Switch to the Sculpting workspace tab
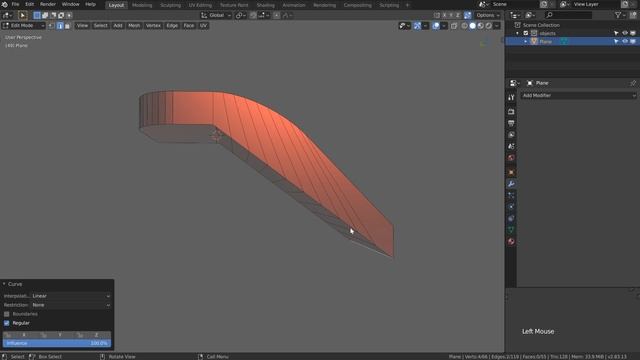This screenshot has height=360, width=640. [171, 5]
